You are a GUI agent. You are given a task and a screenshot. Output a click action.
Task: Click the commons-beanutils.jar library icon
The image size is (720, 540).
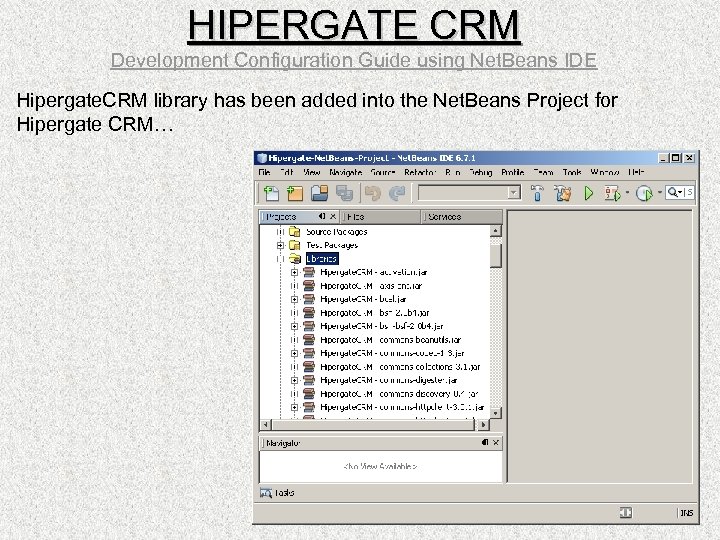pyautogui.click(x=309, y=340)
